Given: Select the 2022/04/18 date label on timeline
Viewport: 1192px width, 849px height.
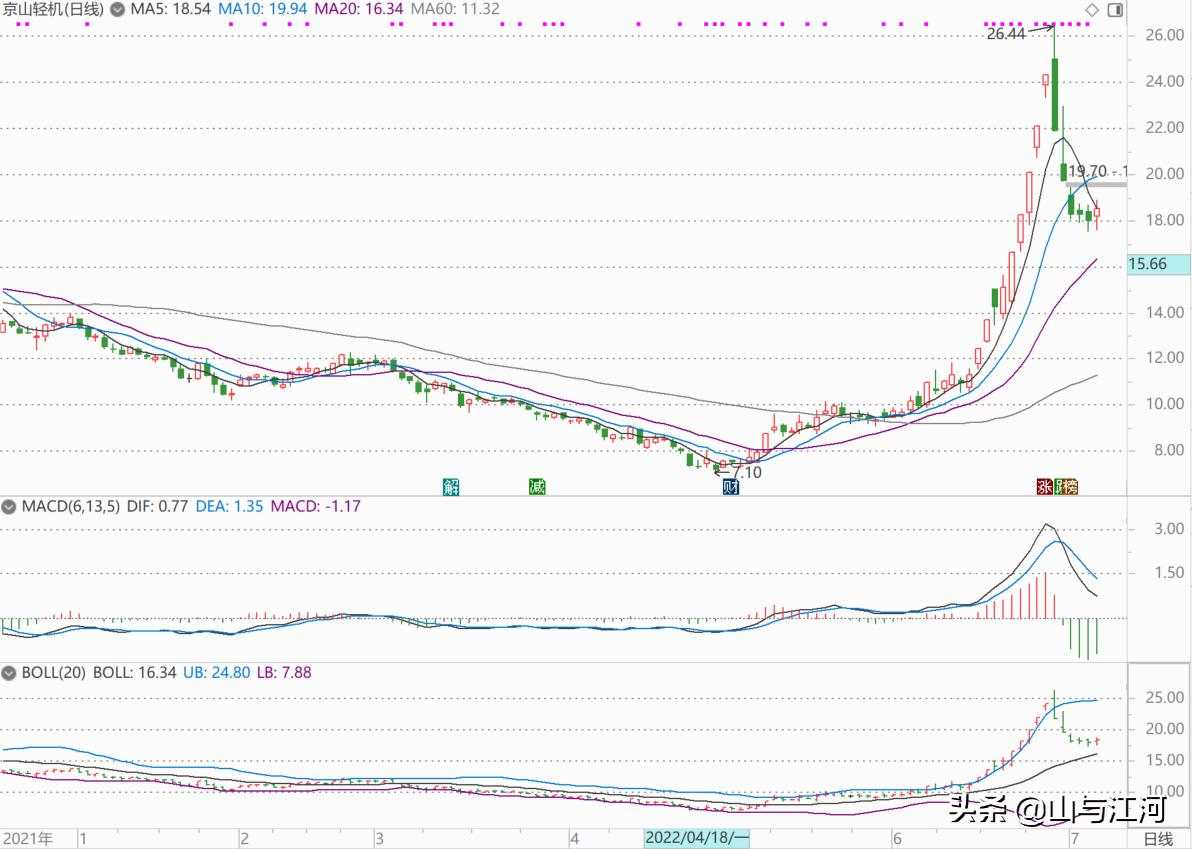Looking at the screenshot, I should [697, 838].
